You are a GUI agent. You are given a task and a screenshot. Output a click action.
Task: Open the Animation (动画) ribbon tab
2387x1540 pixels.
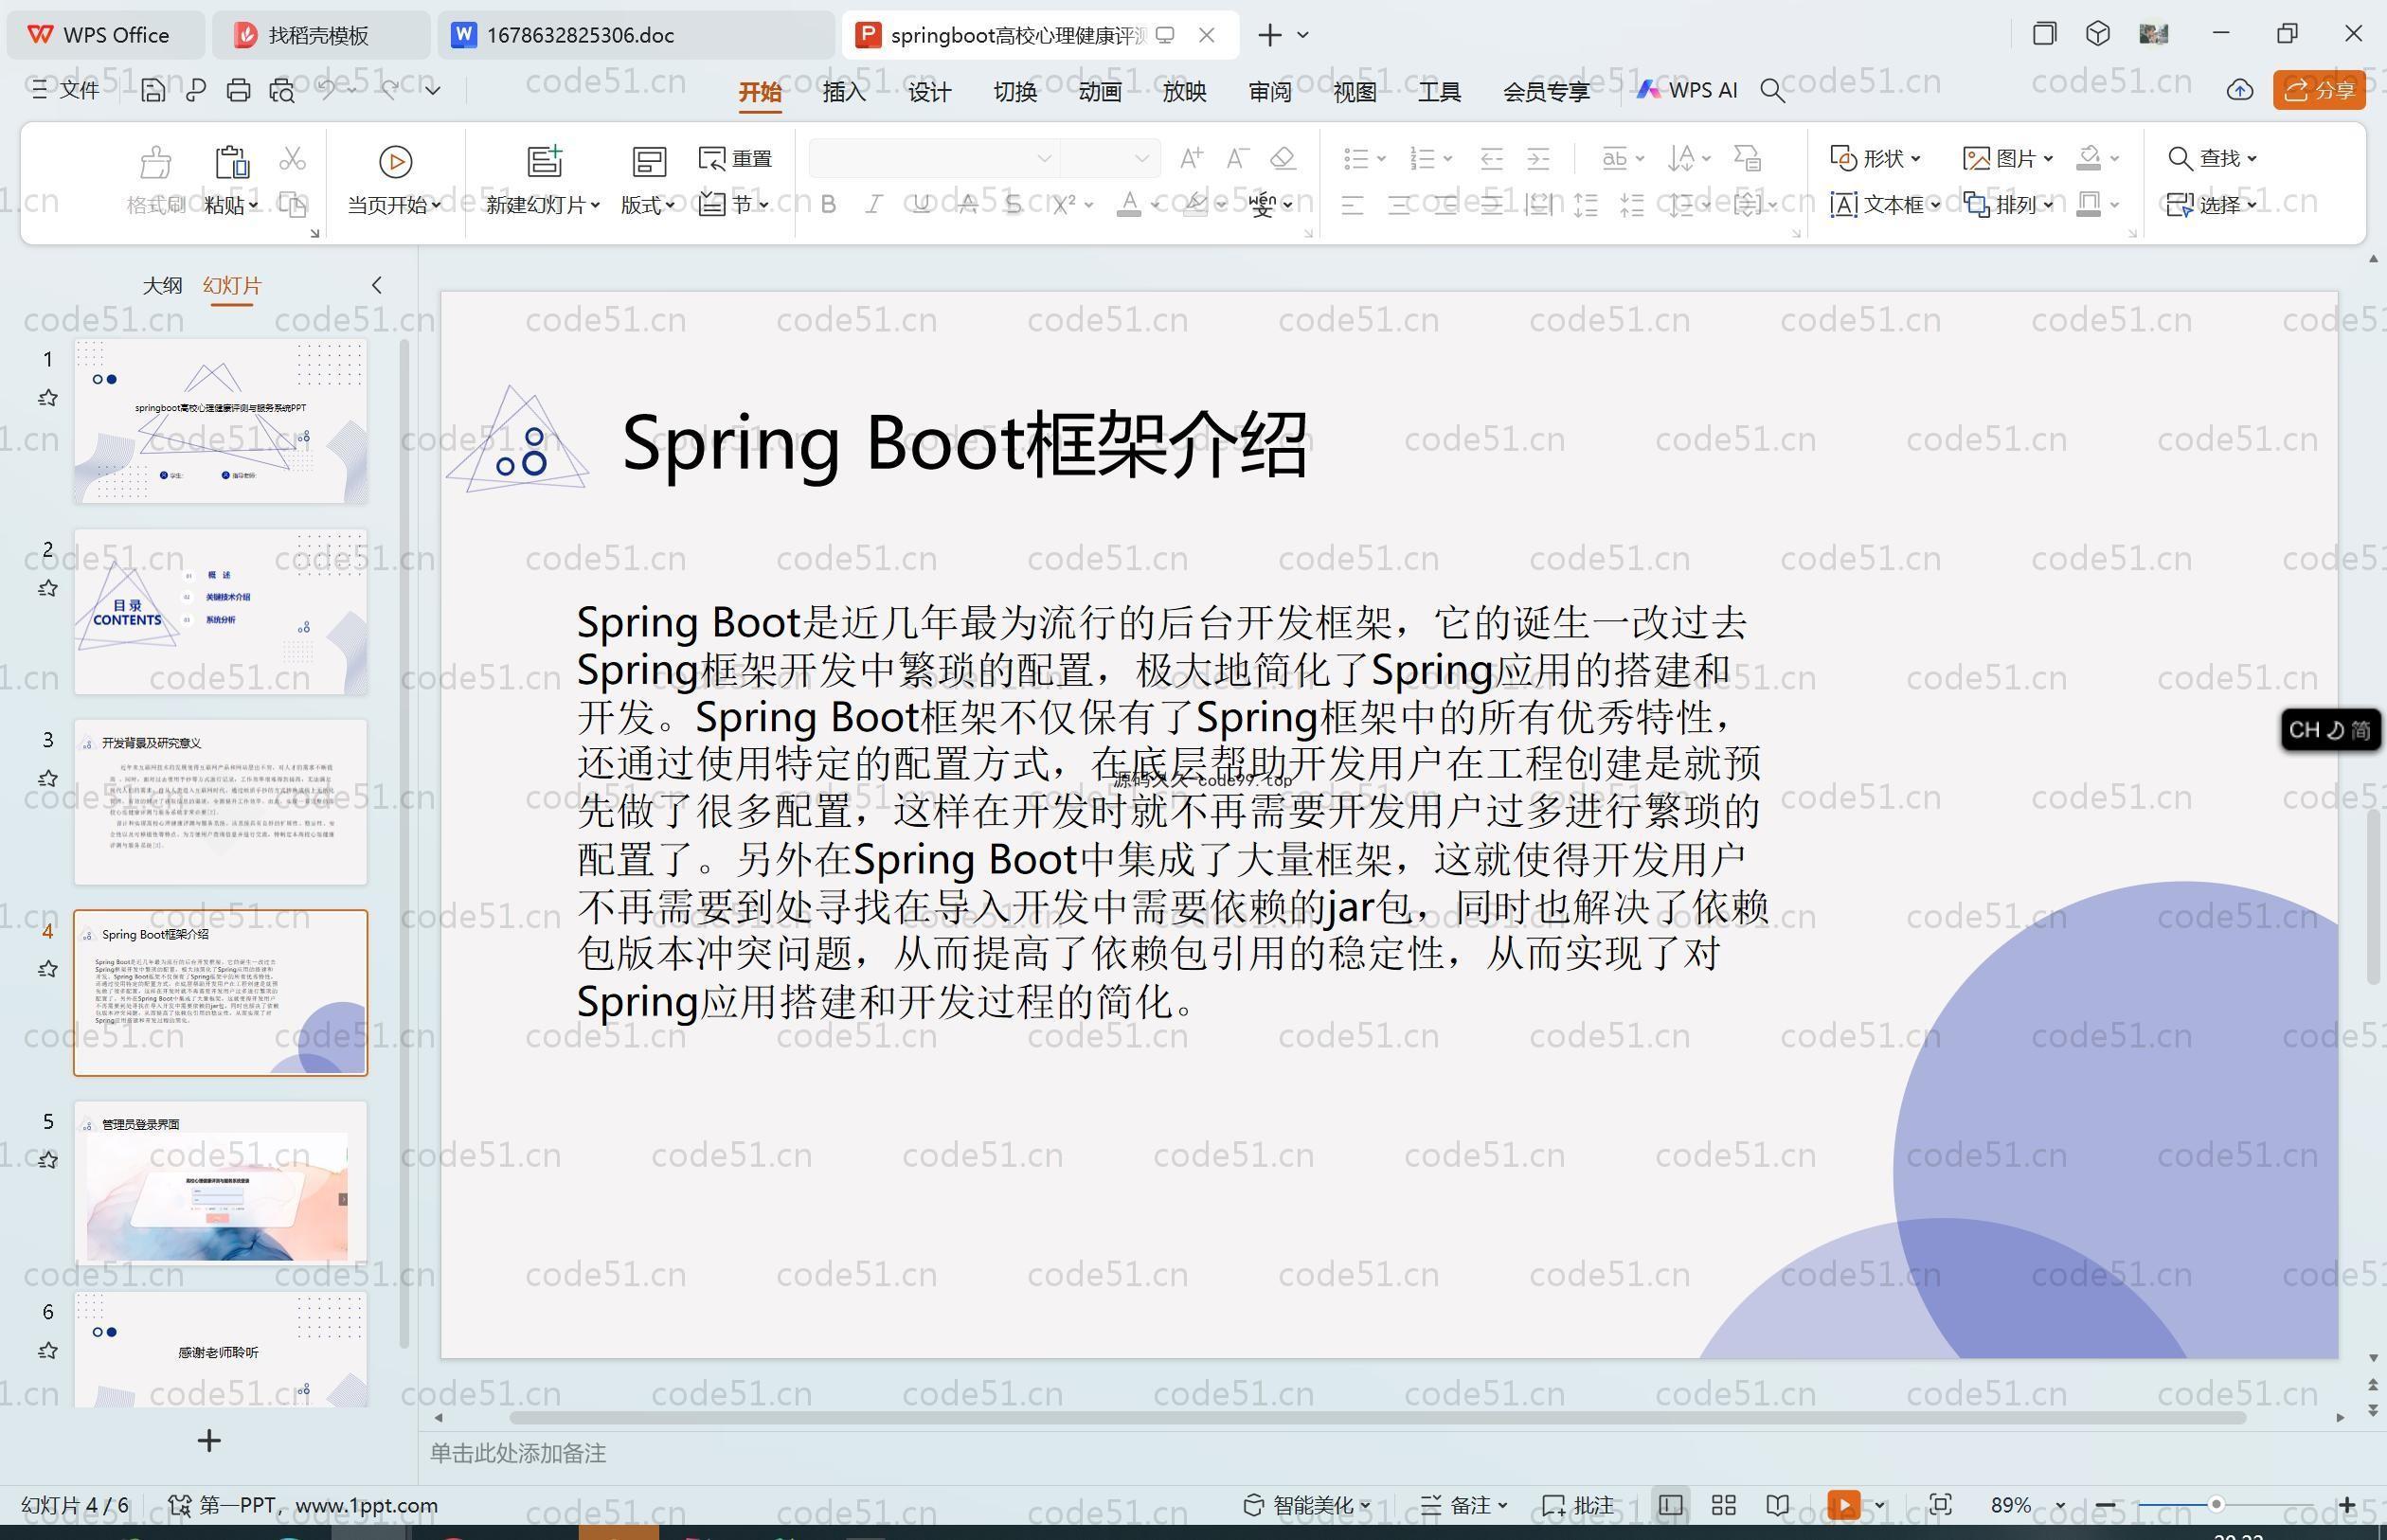click(1099, 91)
